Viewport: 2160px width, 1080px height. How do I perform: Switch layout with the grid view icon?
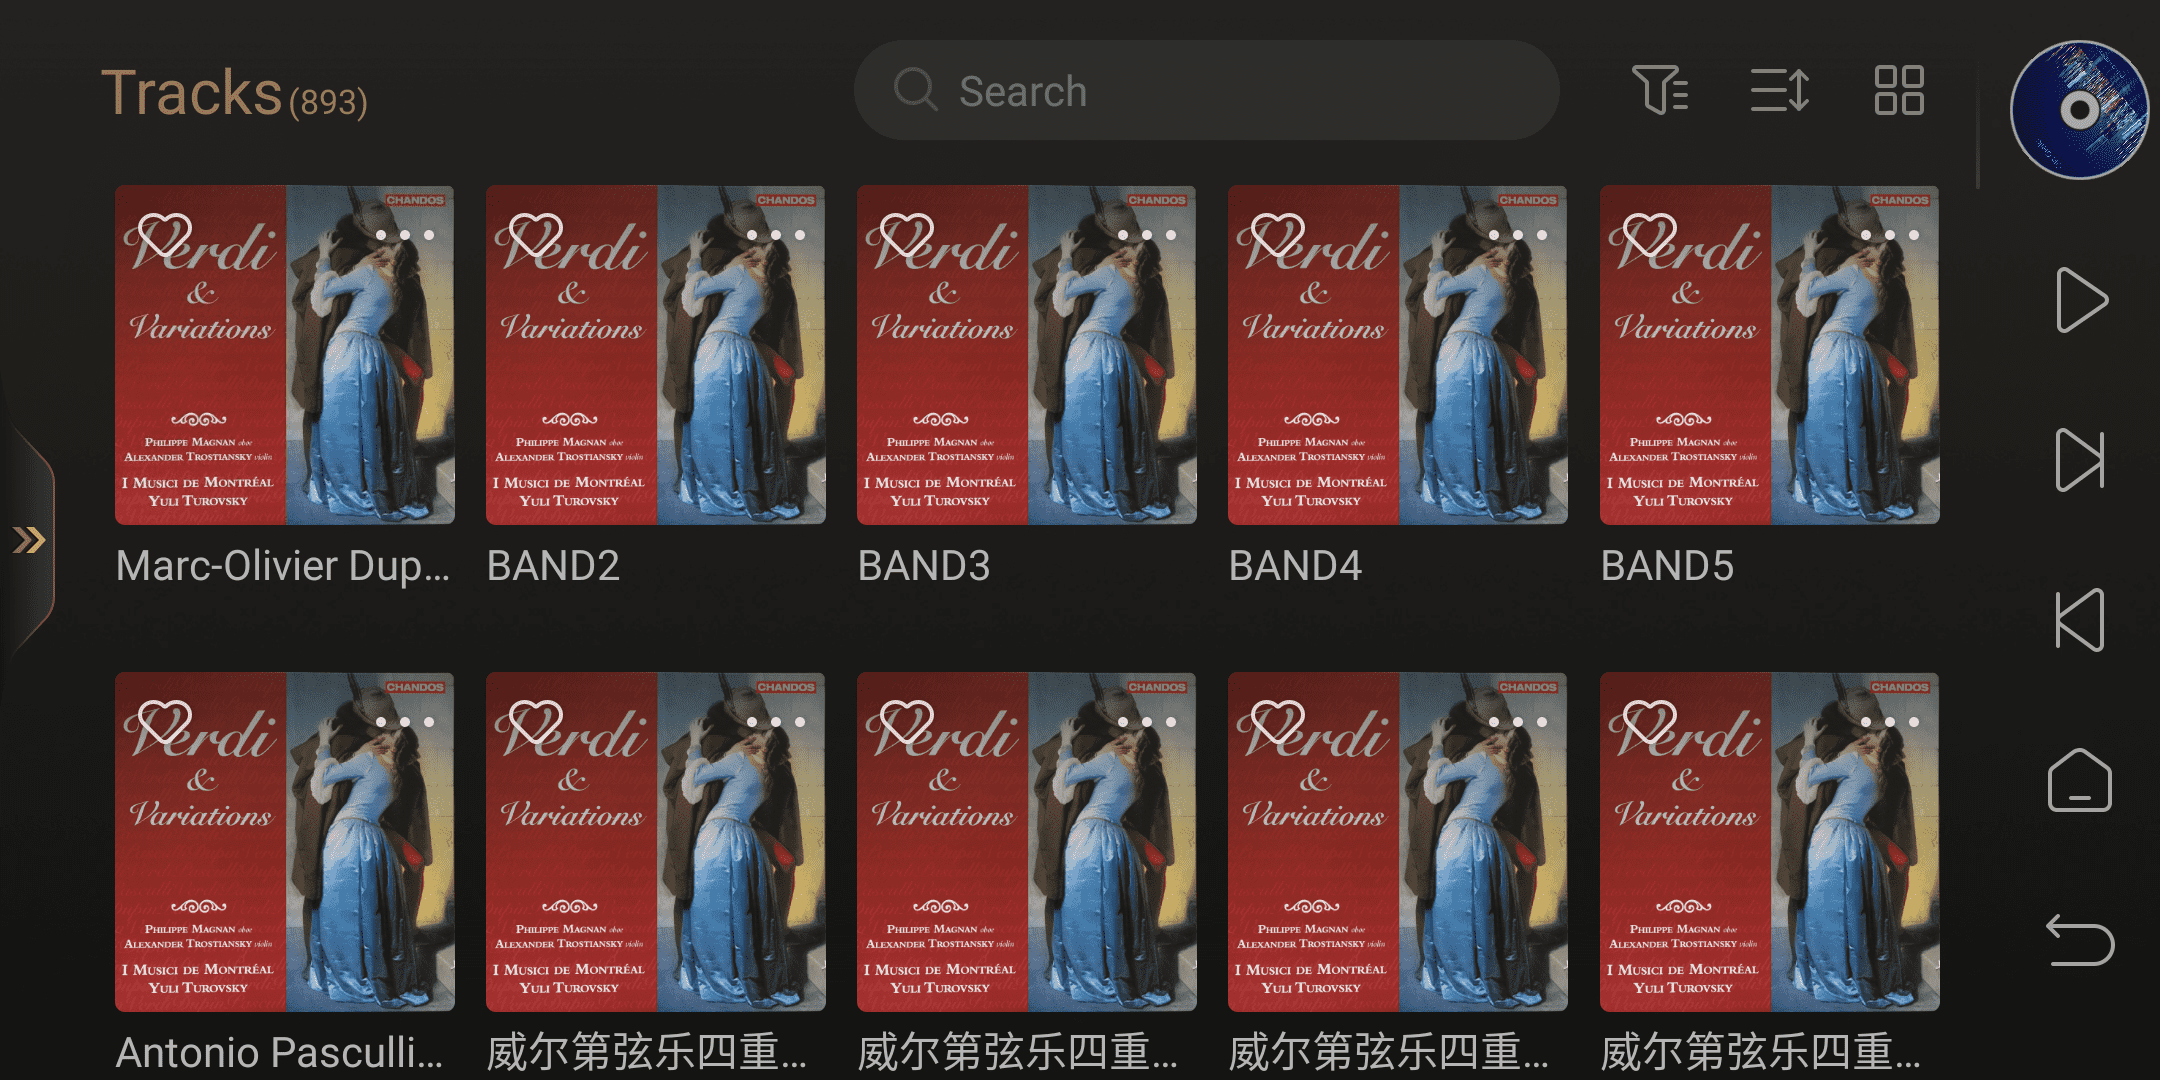tap(1899, 90)
